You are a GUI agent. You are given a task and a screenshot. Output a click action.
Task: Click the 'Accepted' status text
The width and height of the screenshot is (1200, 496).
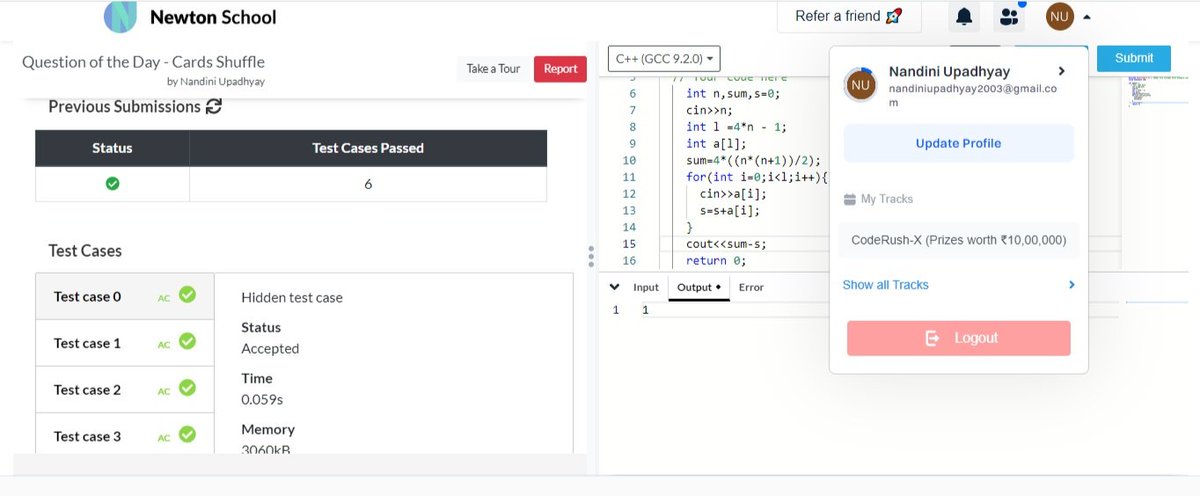point(270,348)
